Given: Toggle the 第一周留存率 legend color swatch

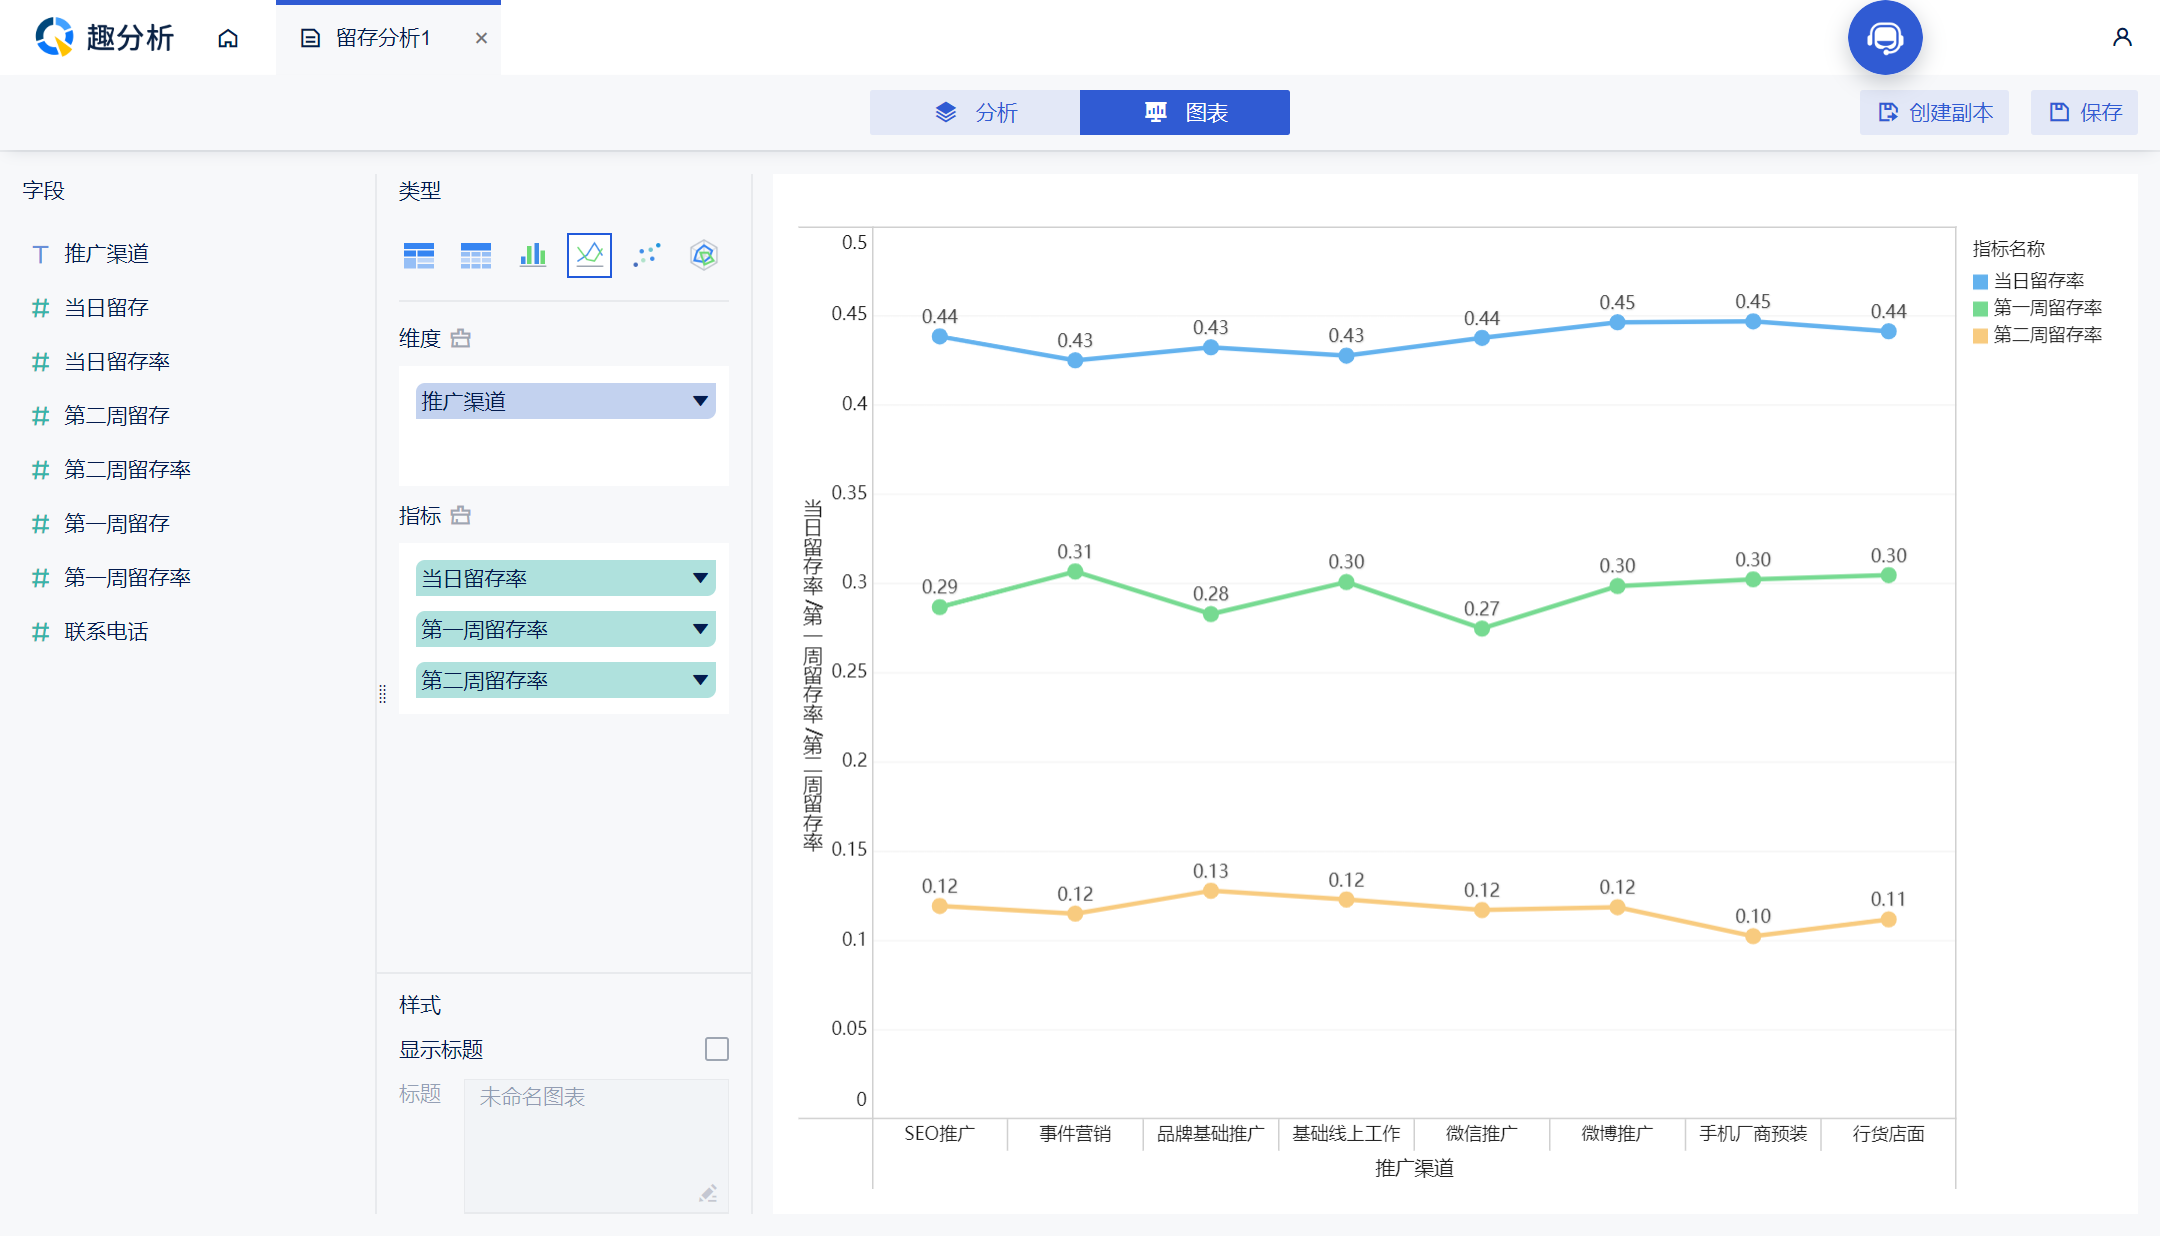Looking at the screenshot, I should point(1980,308).
